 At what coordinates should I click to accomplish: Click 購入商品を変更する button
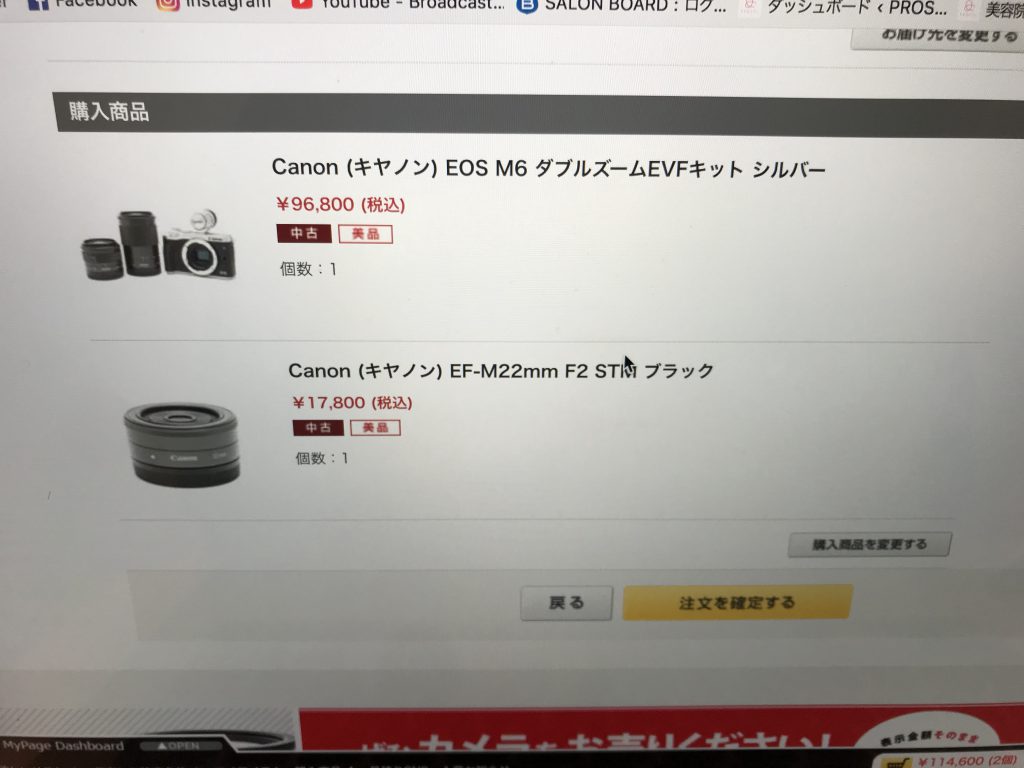point(869,544)
